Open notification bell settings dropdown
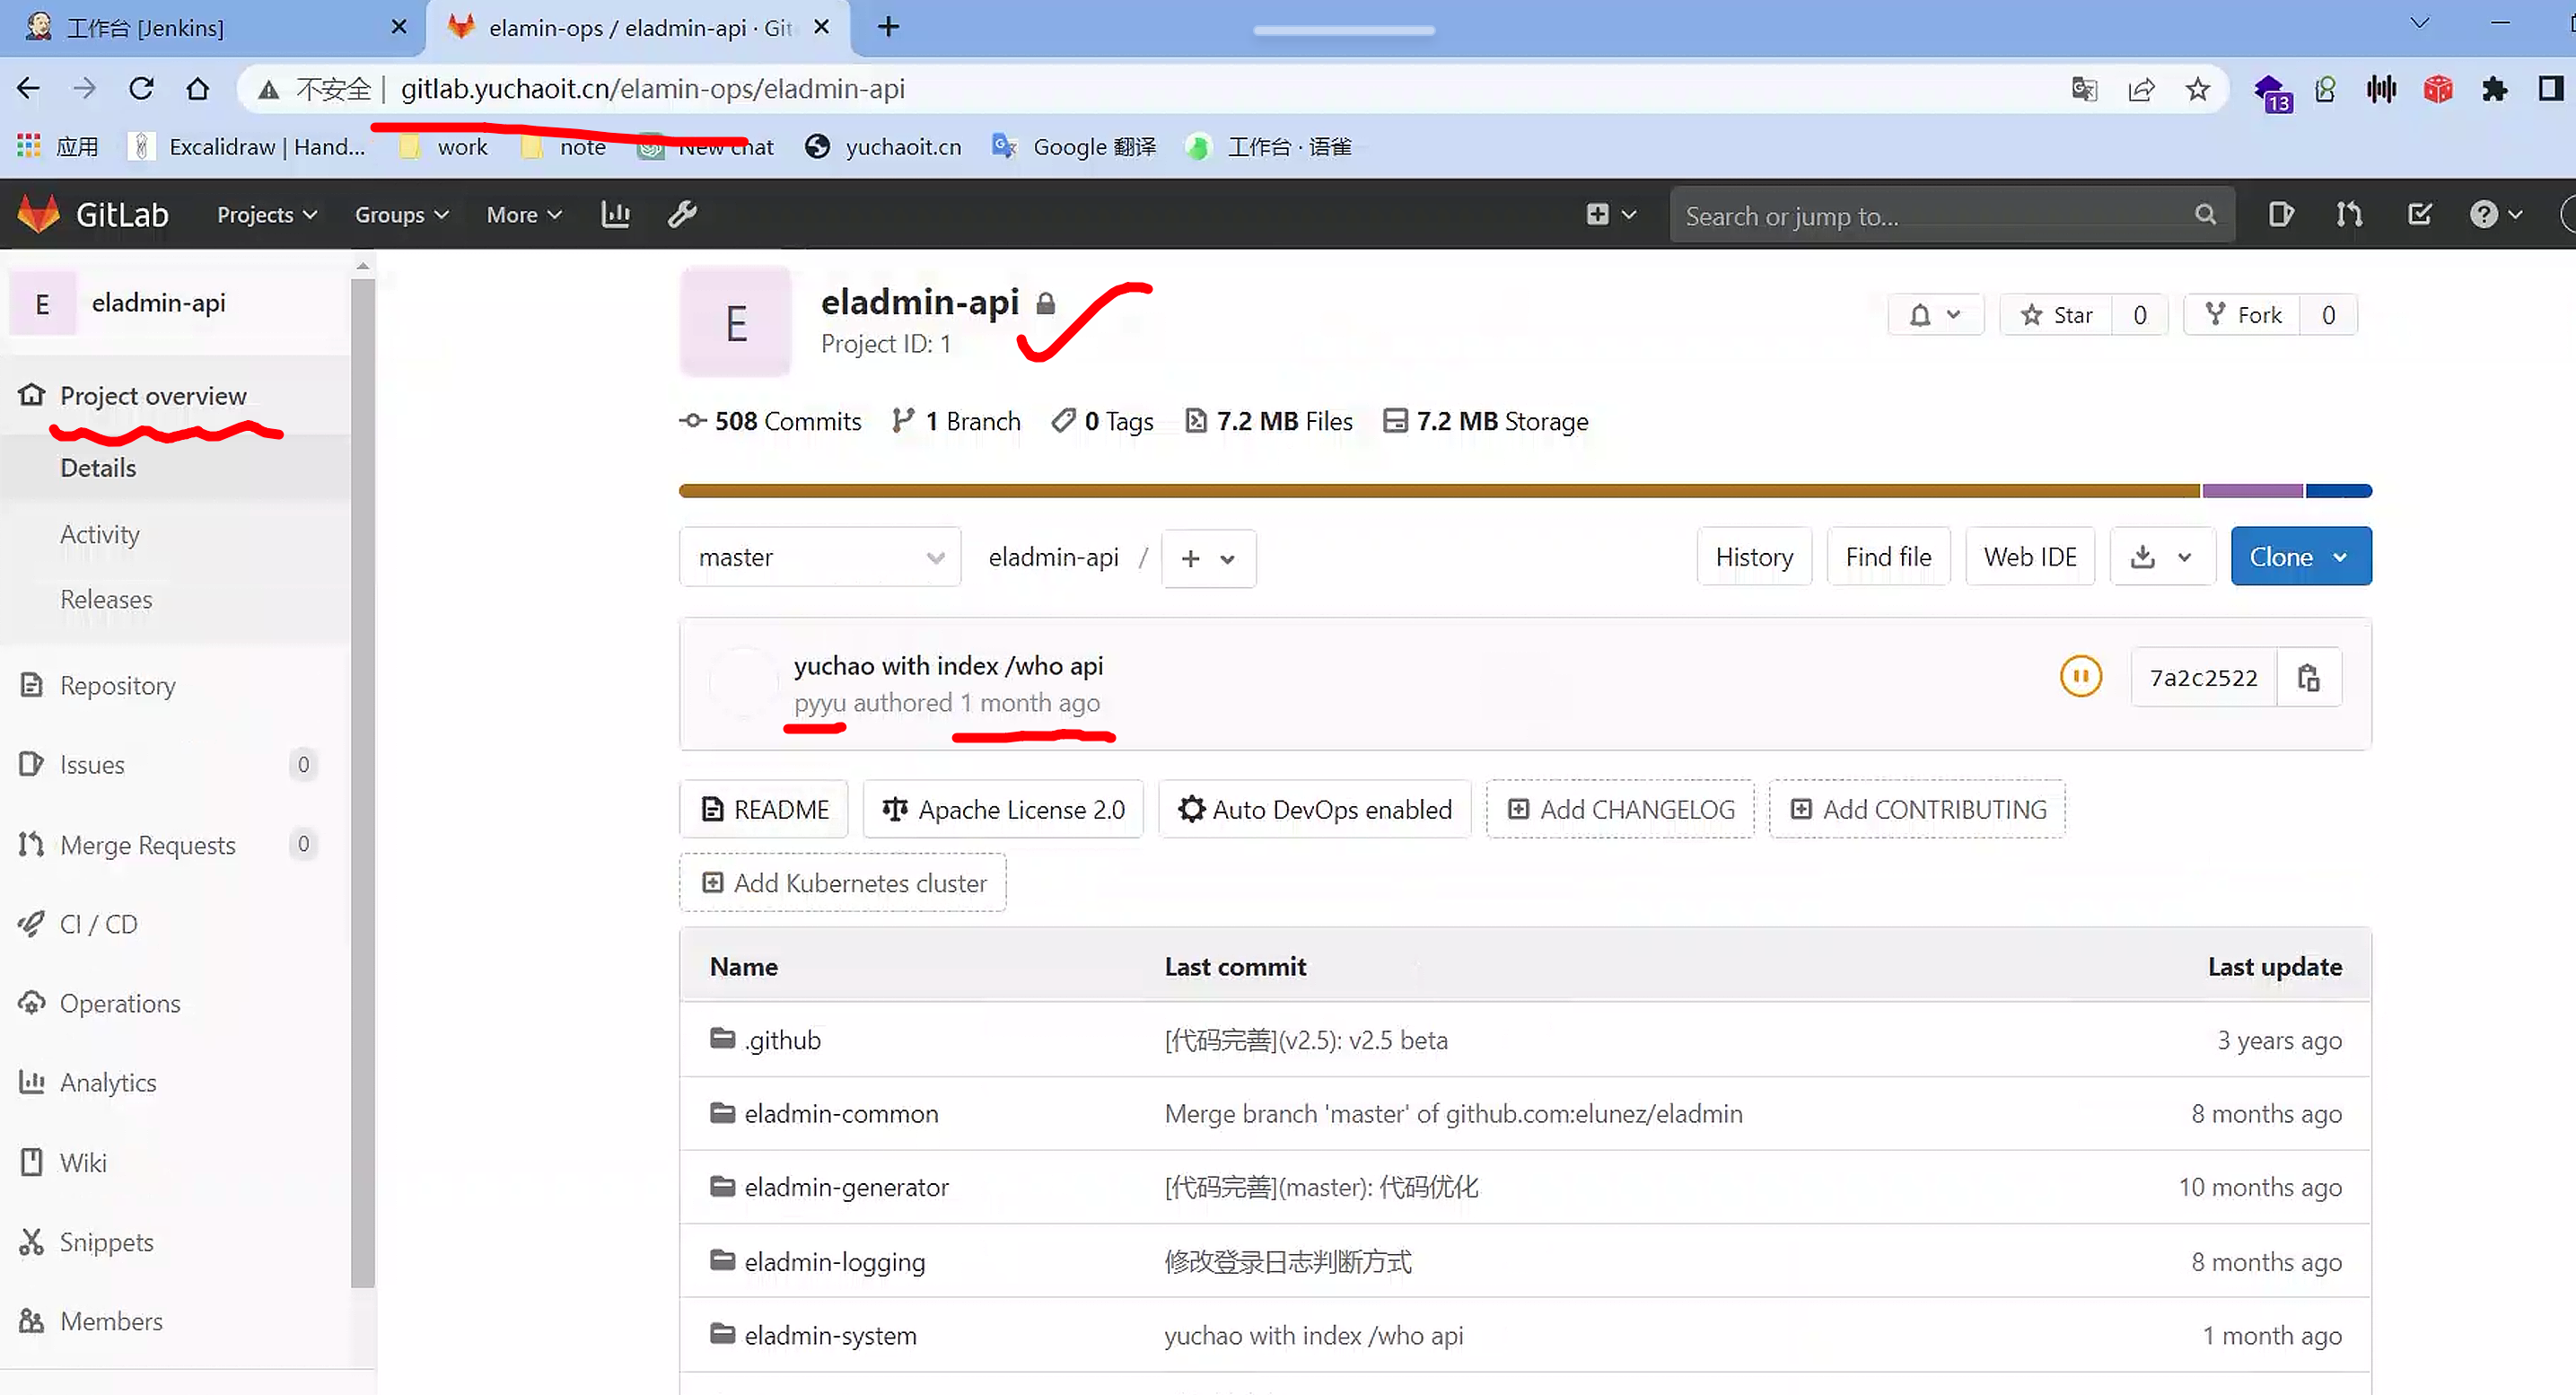The width and height of the screenshot is (2576, 1395). coord(1935,315)
